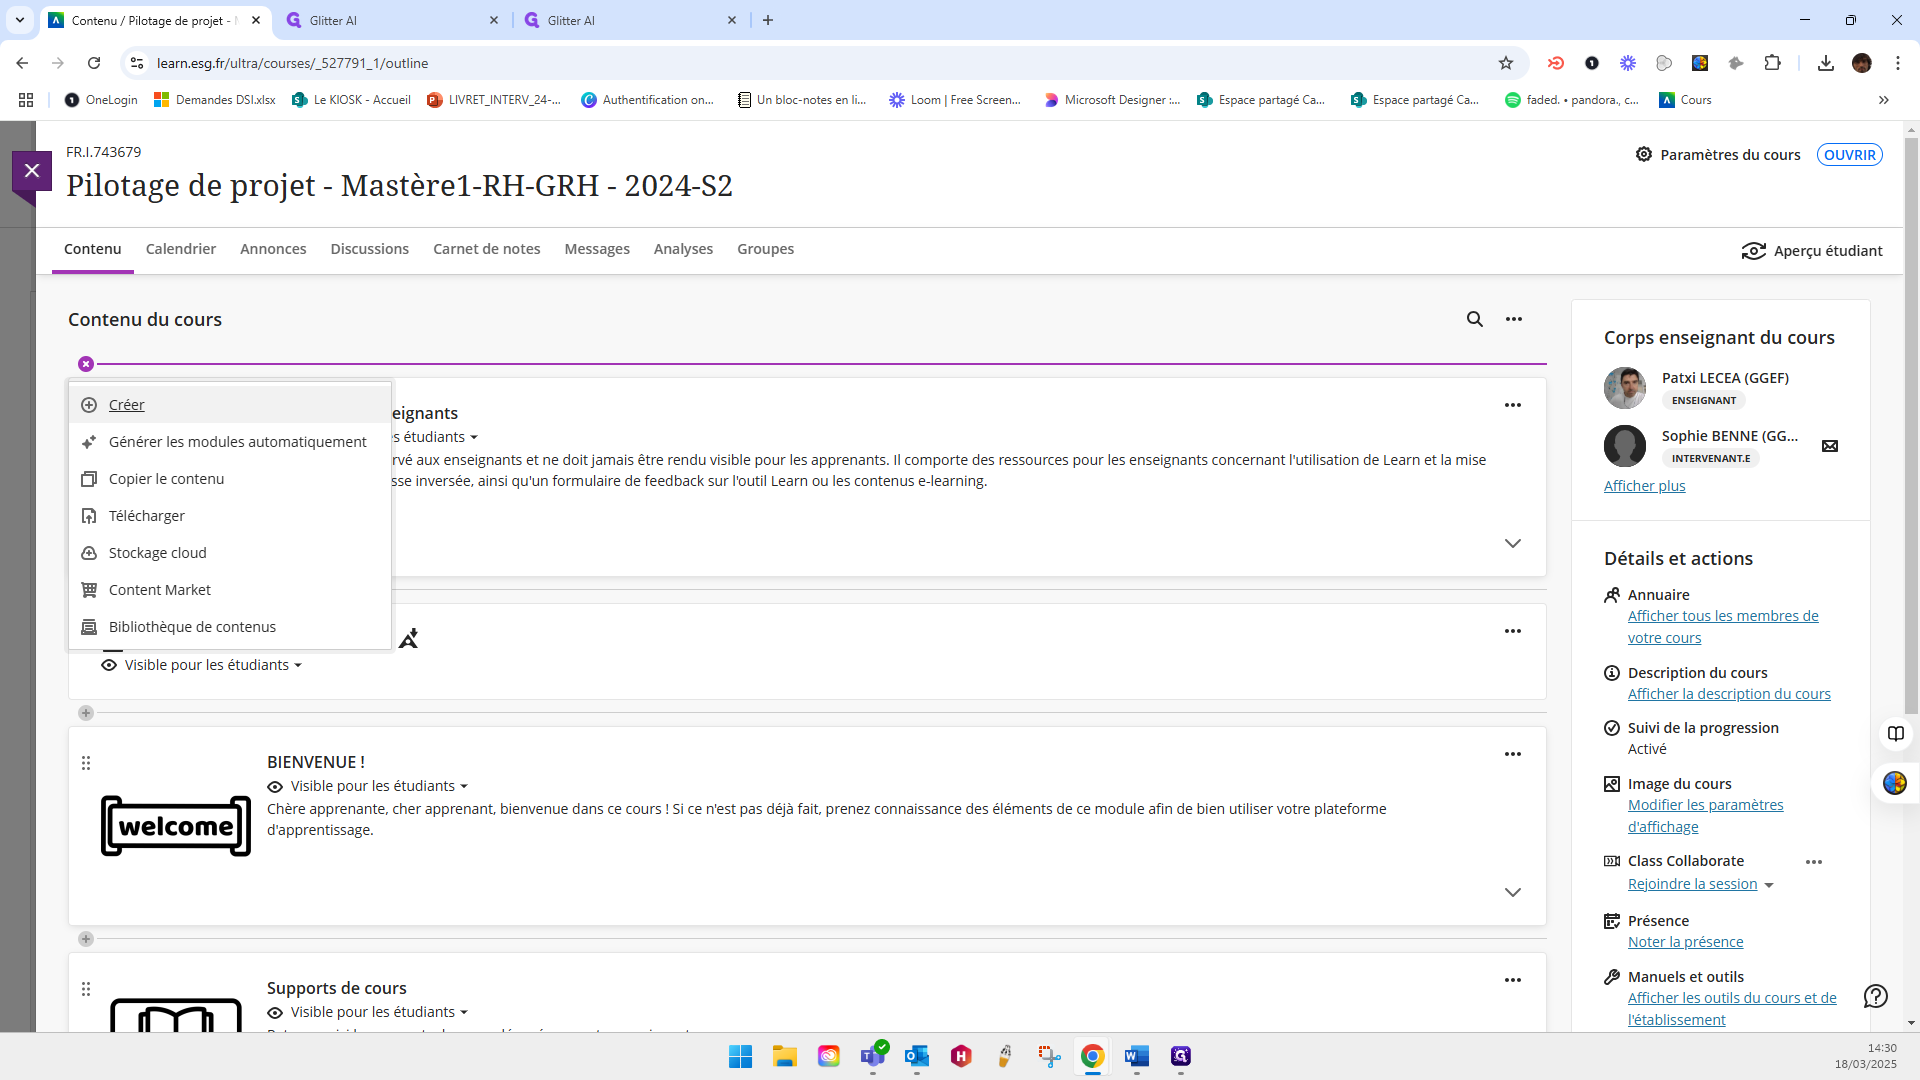Add content above Supports de cours
1920x1080 pixels.
(86, 939)
